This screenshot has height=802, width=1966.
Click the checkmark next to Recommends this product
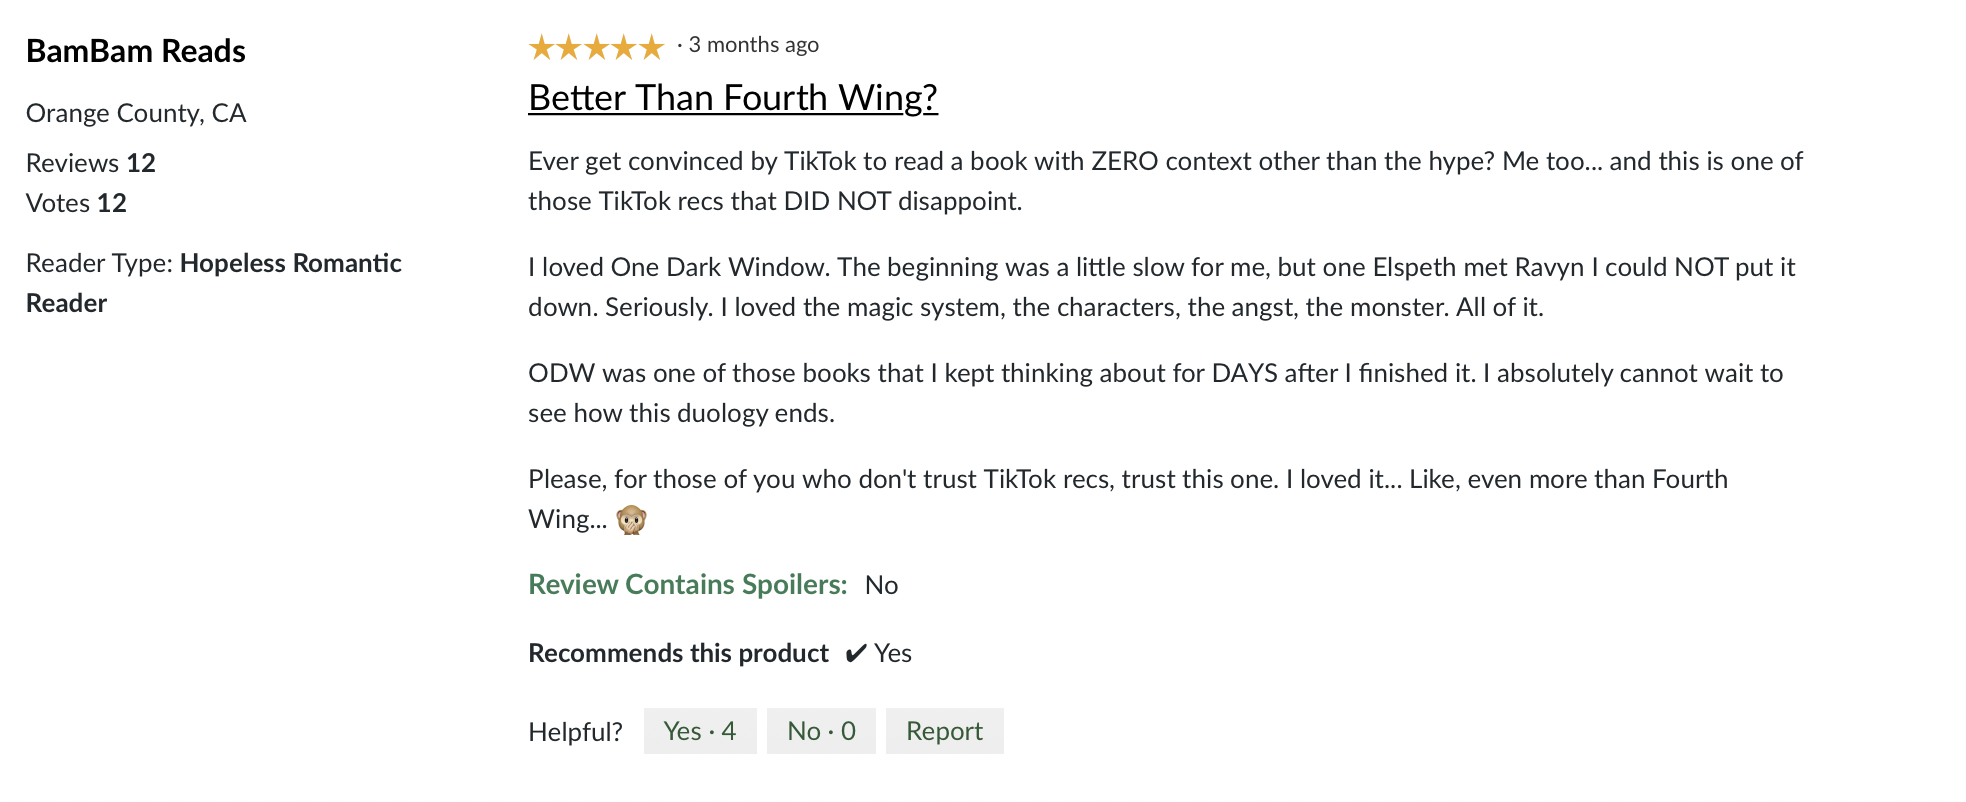click(855, 654)
